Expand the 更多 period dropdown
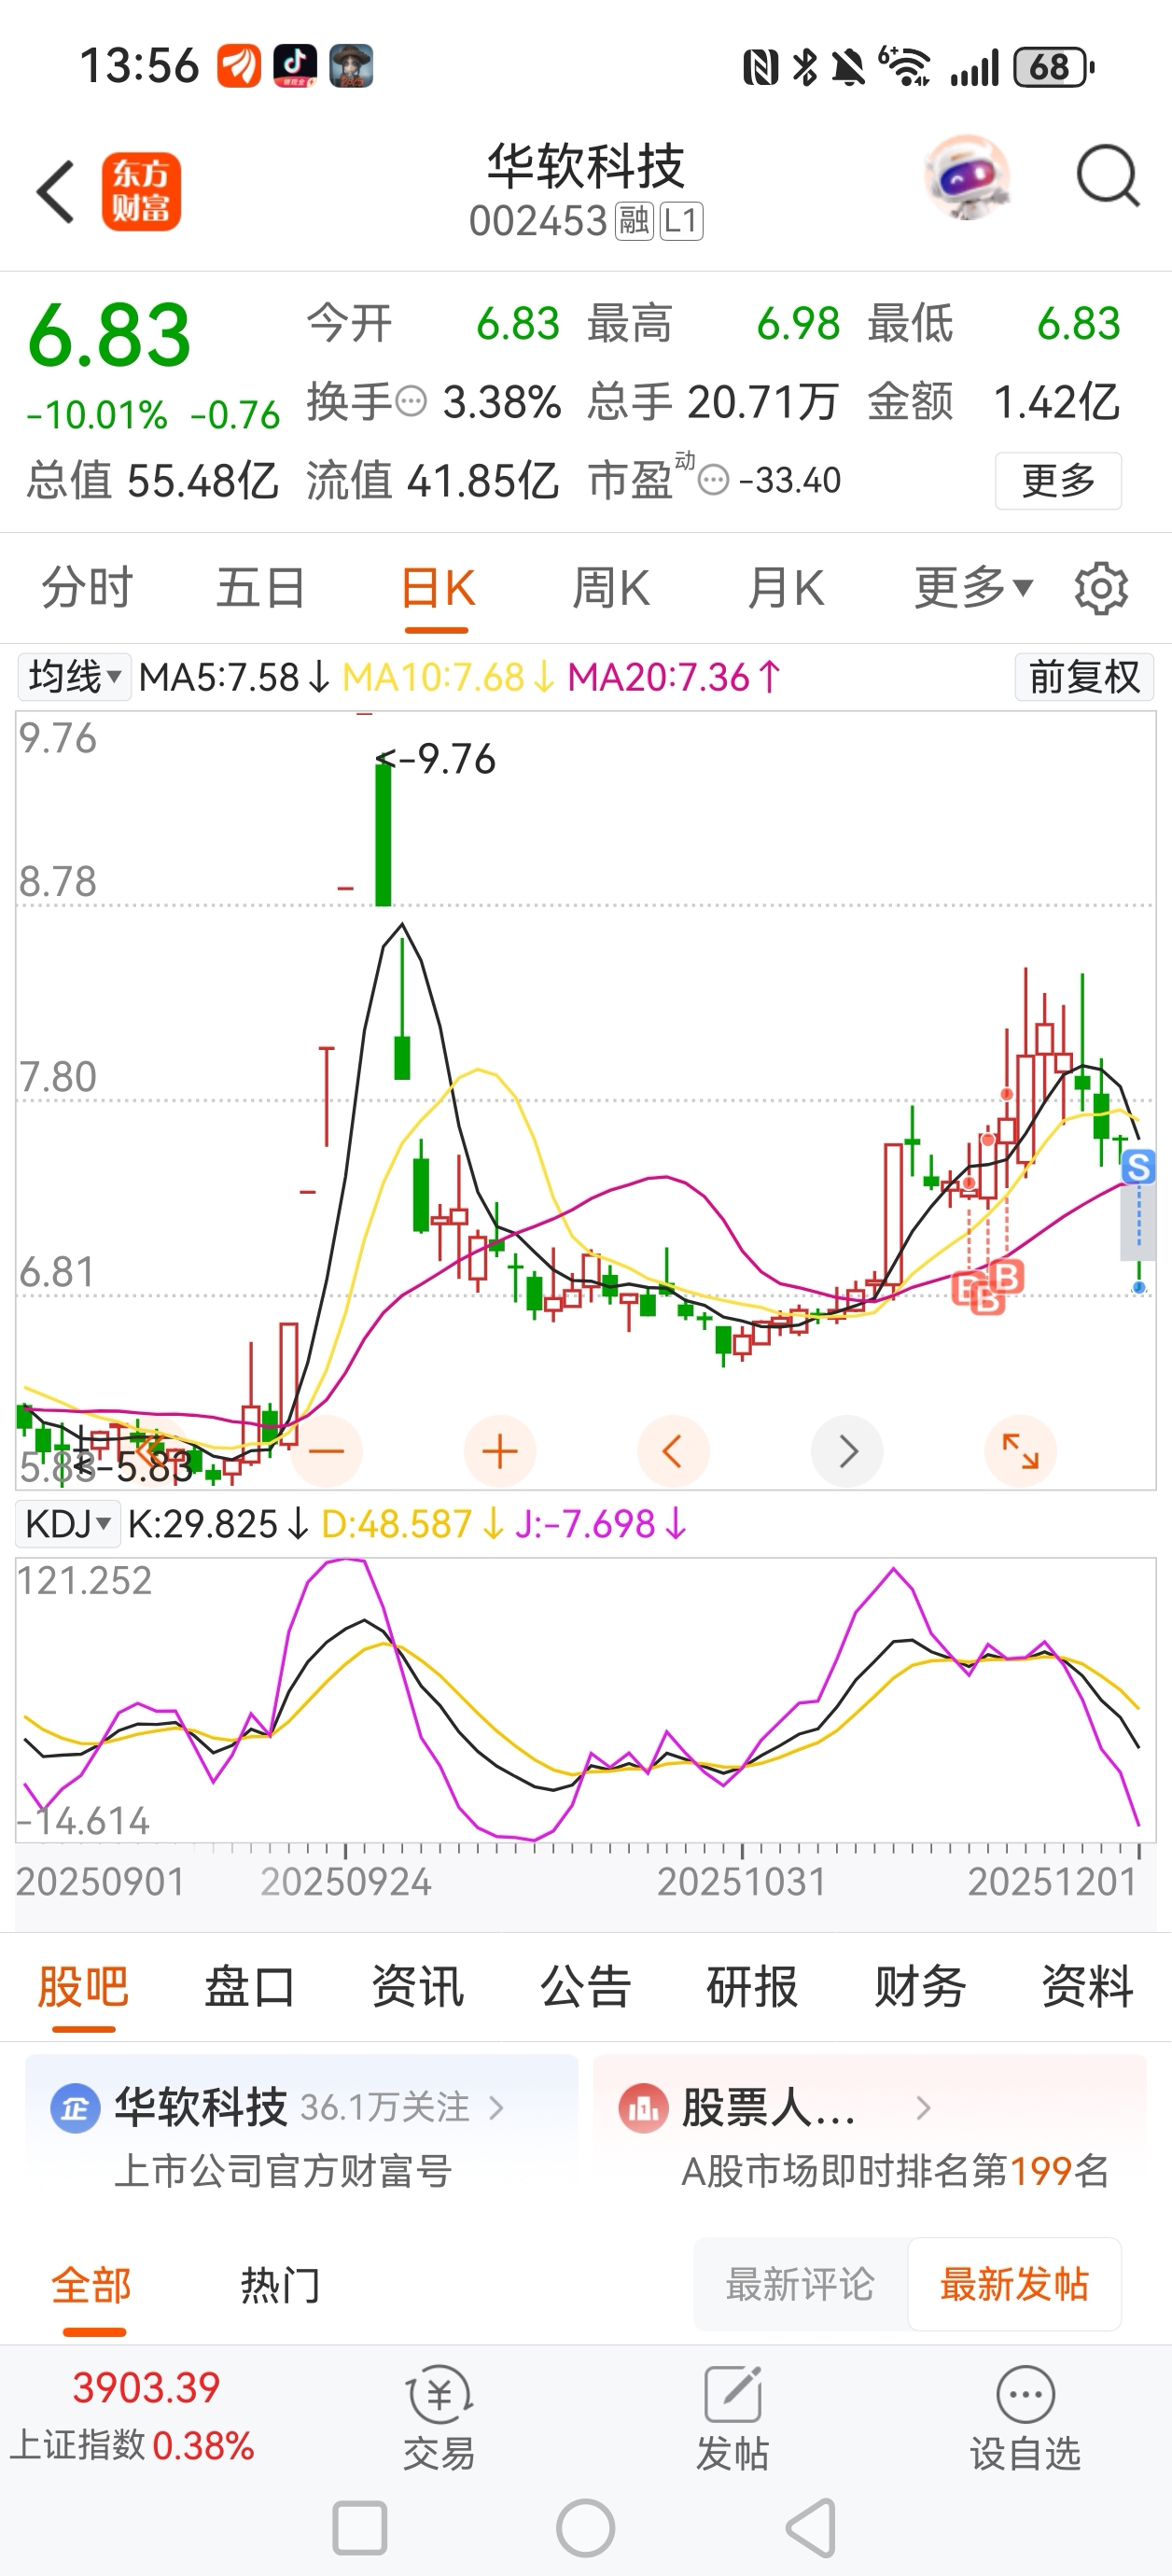The image size is (1172, 2576). point(973,587)
